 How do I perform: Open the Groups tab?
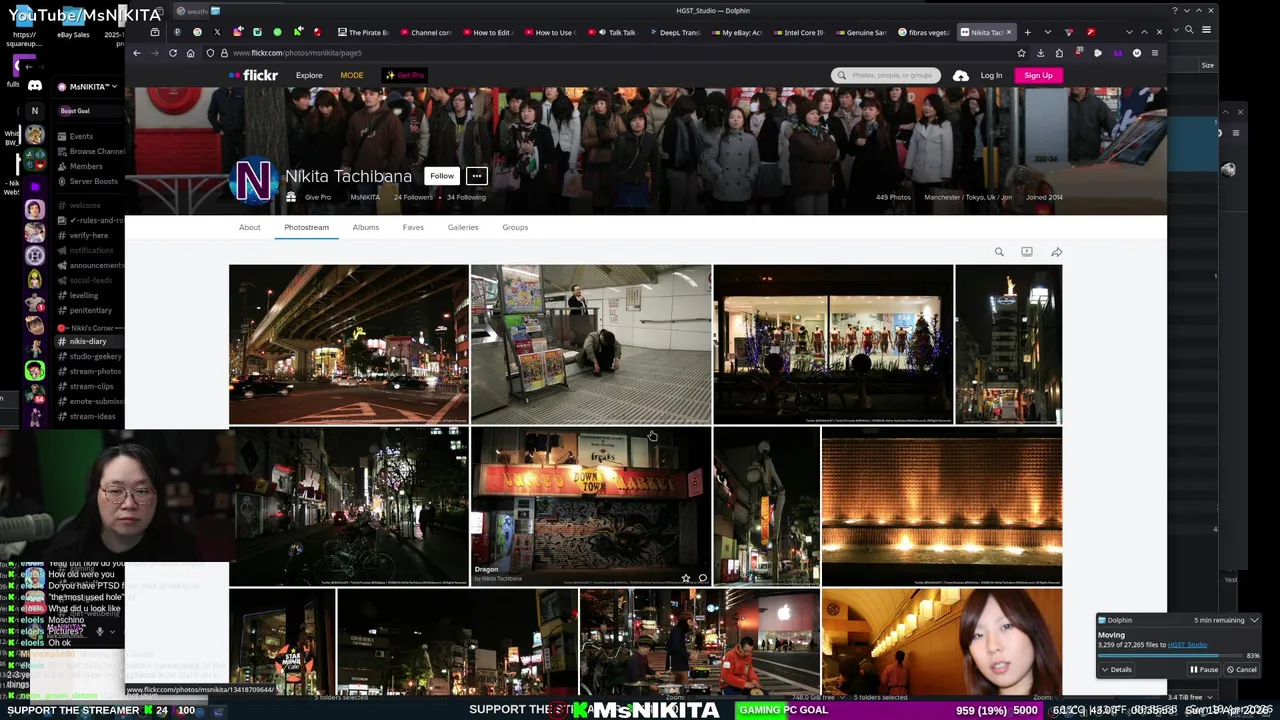[x=515, y=227]
